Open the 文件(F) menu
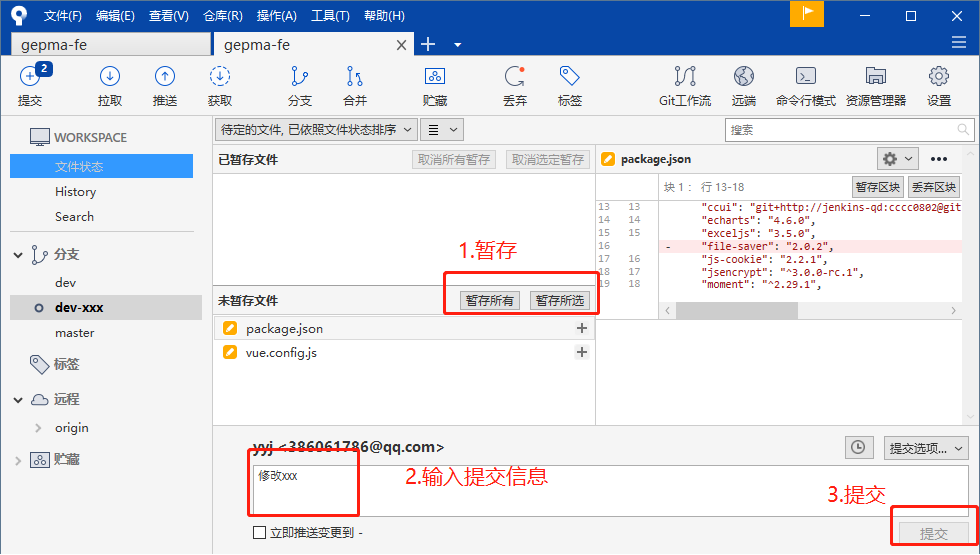 62,16
